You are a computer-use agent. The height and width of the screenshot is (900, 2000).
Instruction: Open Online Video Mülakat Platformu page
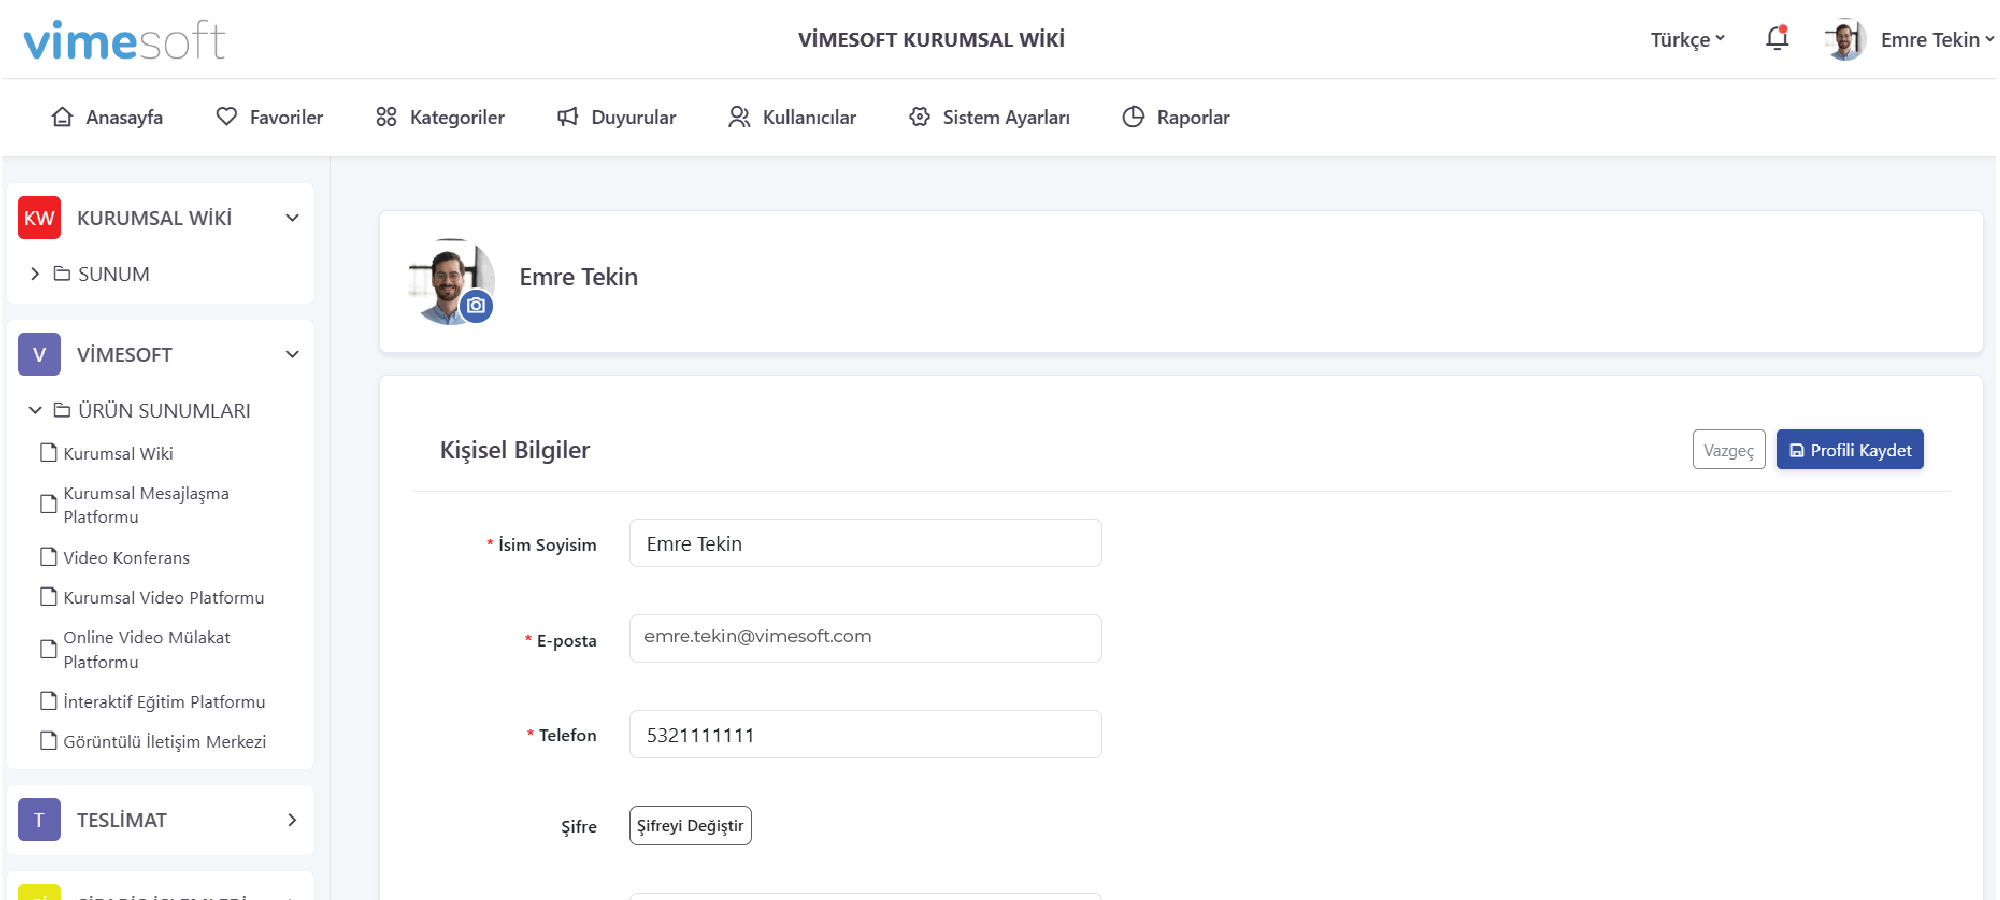[146, 650]
